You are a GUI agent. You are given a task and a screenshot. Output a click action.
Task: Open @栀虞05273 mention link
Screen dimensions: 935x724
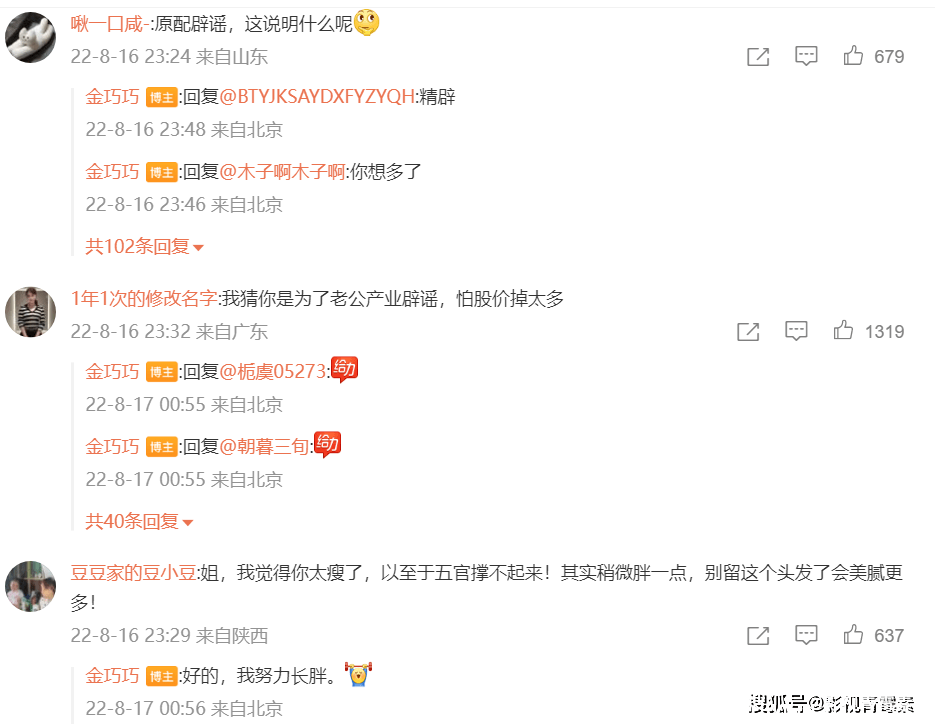coord(273,372)
